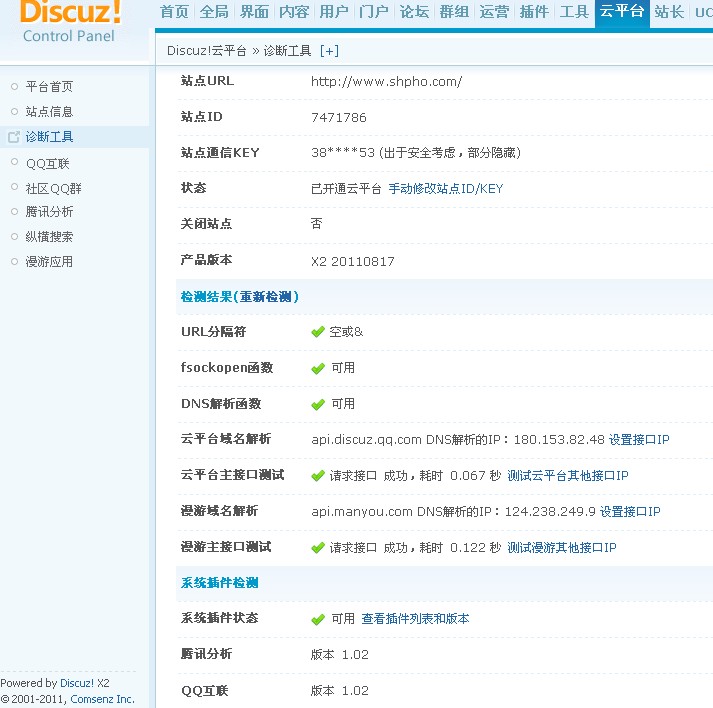Open 腾讯分析 in the sidebar
The height and width of the screenshot is (708, 713).
click(x=49, y=211)
